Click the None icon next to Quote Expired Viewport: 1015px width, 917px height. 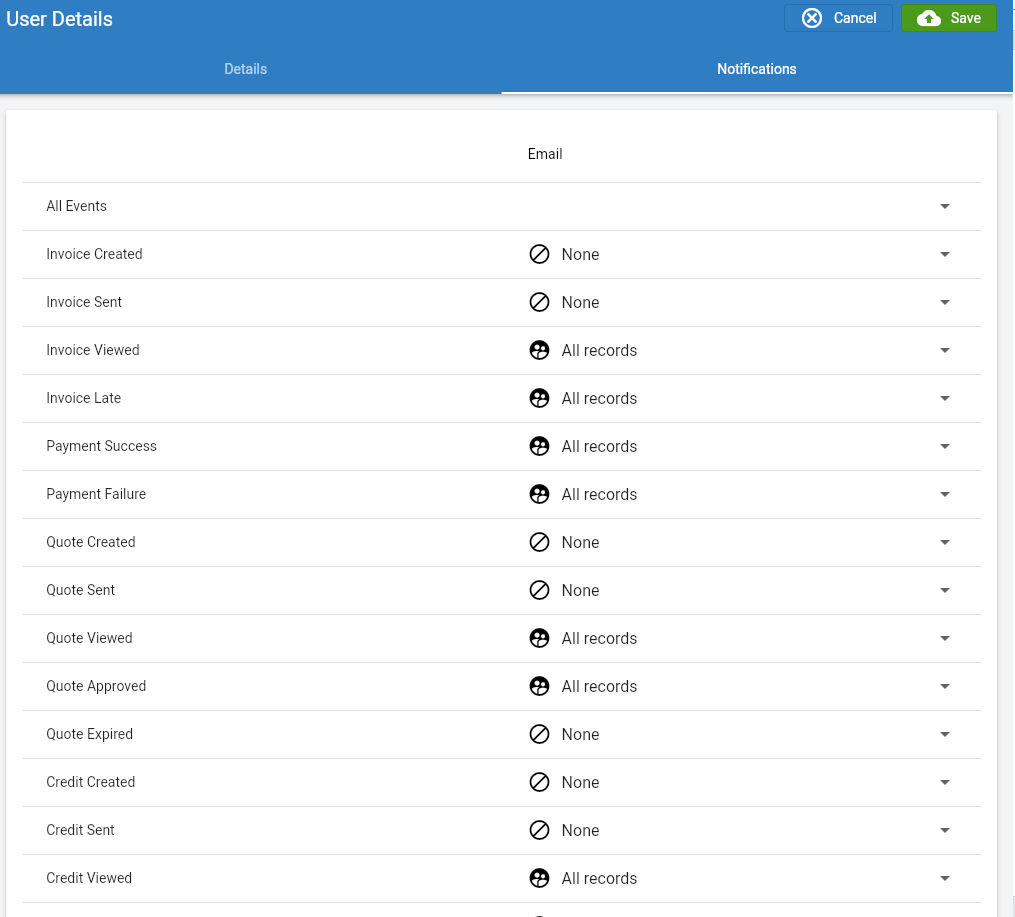click(x=540, y=734)
